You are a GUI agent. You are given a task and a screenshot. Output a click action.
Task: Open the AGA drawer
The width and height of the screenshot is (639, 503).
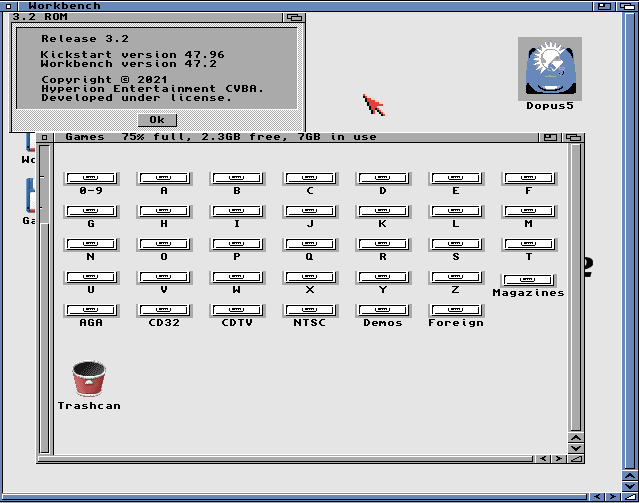tap(91, 310)
